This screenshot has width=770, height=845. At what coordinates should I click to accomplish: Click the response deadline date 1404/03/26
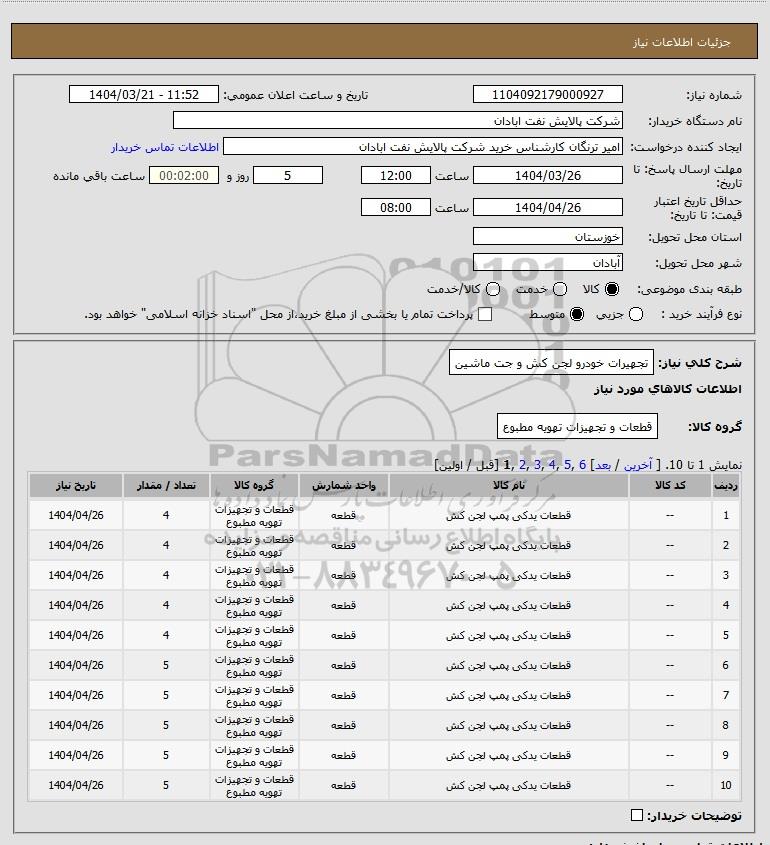(547, 175)
